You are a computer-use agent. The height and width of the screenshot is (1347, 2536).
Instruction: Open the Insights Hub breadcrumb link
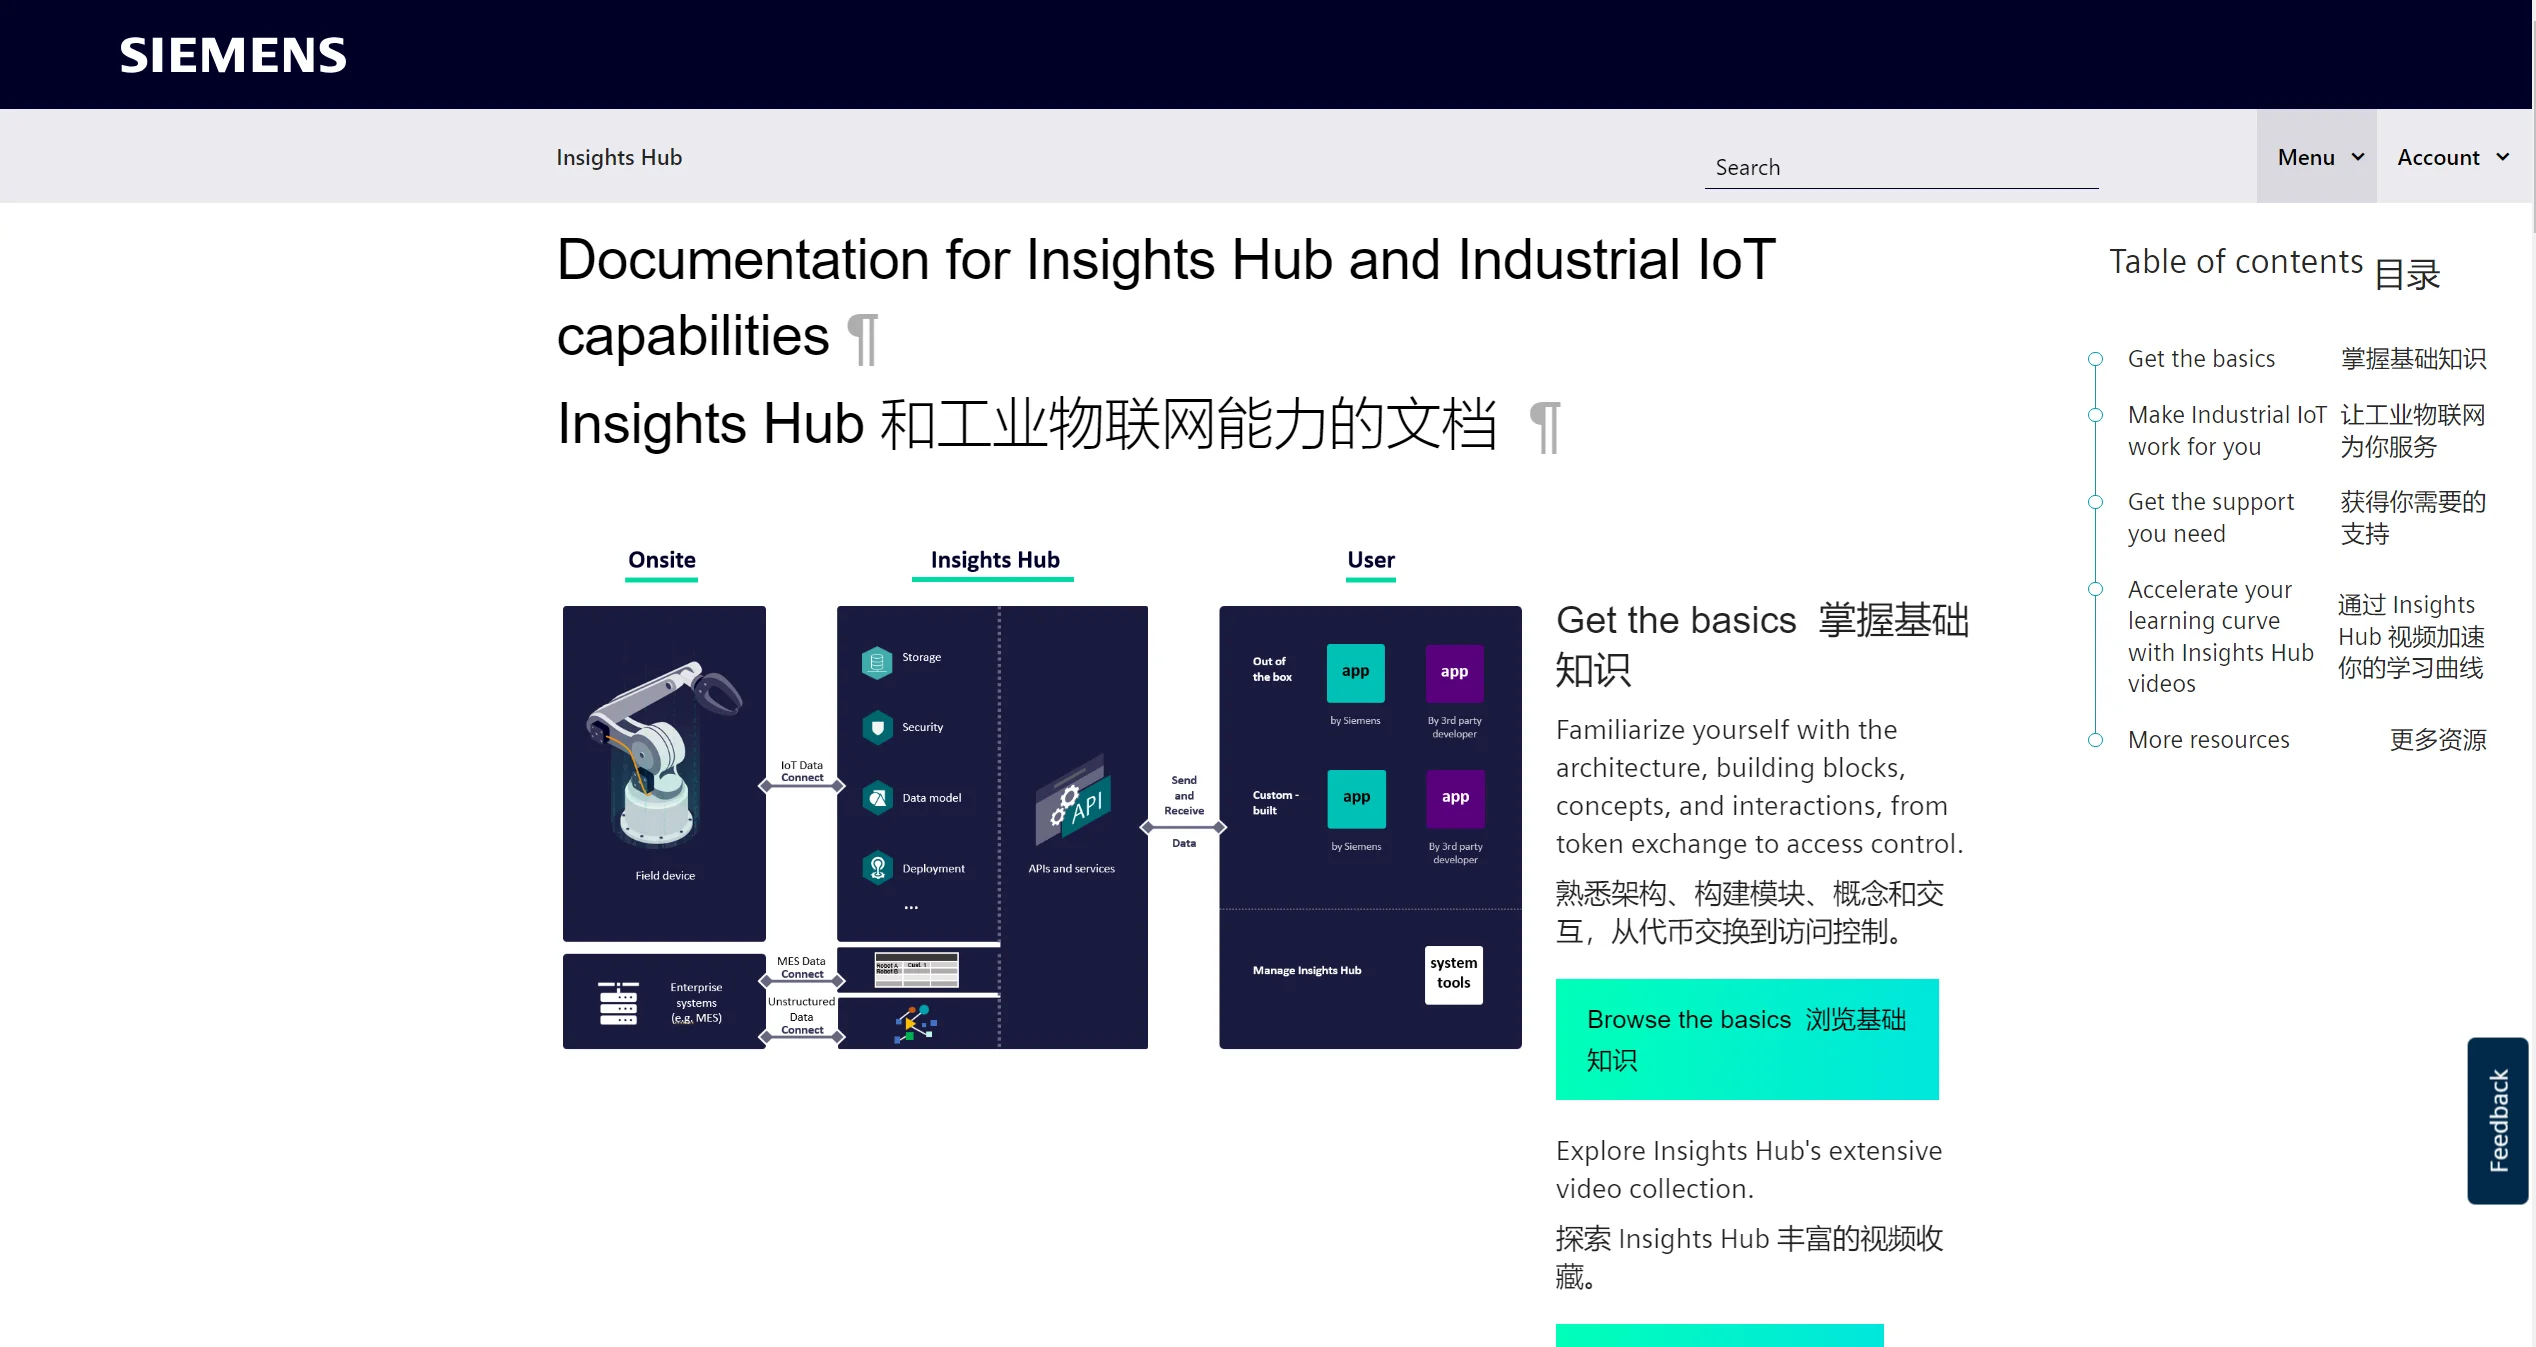click(618, 157)
